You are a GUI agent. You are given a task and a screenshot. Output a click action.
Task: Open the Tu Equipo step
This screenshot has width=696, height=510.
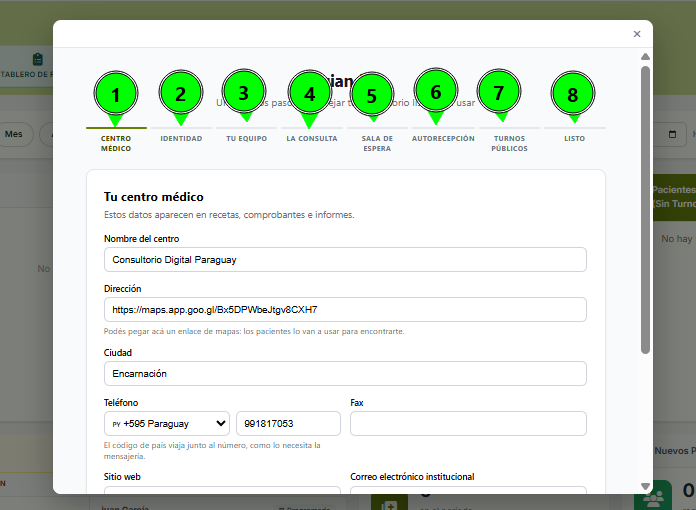click(x=246, y=138)
